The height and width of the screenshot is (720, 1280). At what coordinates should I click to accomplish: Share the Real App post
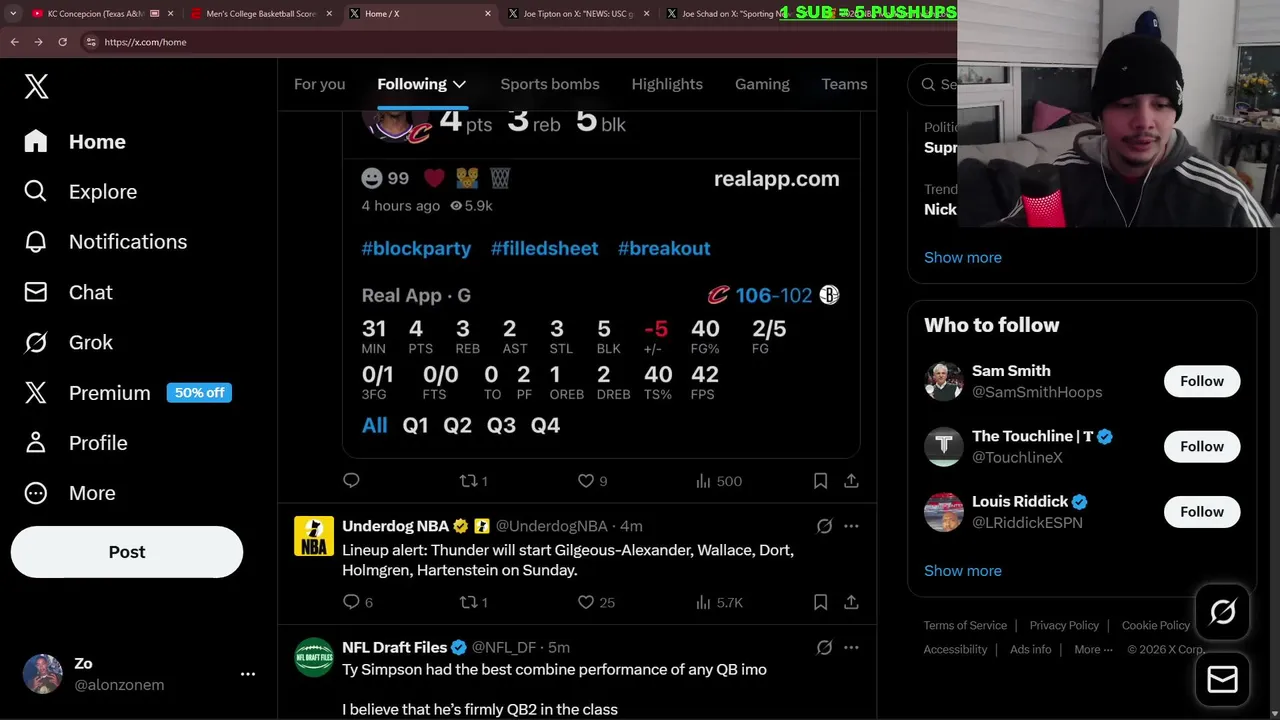click(851, 481)
